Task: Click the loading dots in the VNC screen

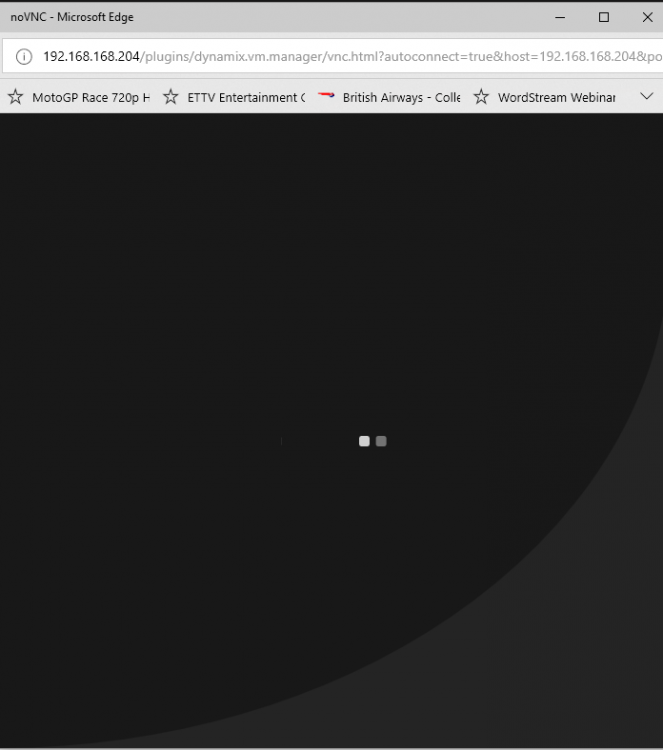Action: tap(373, 441)
